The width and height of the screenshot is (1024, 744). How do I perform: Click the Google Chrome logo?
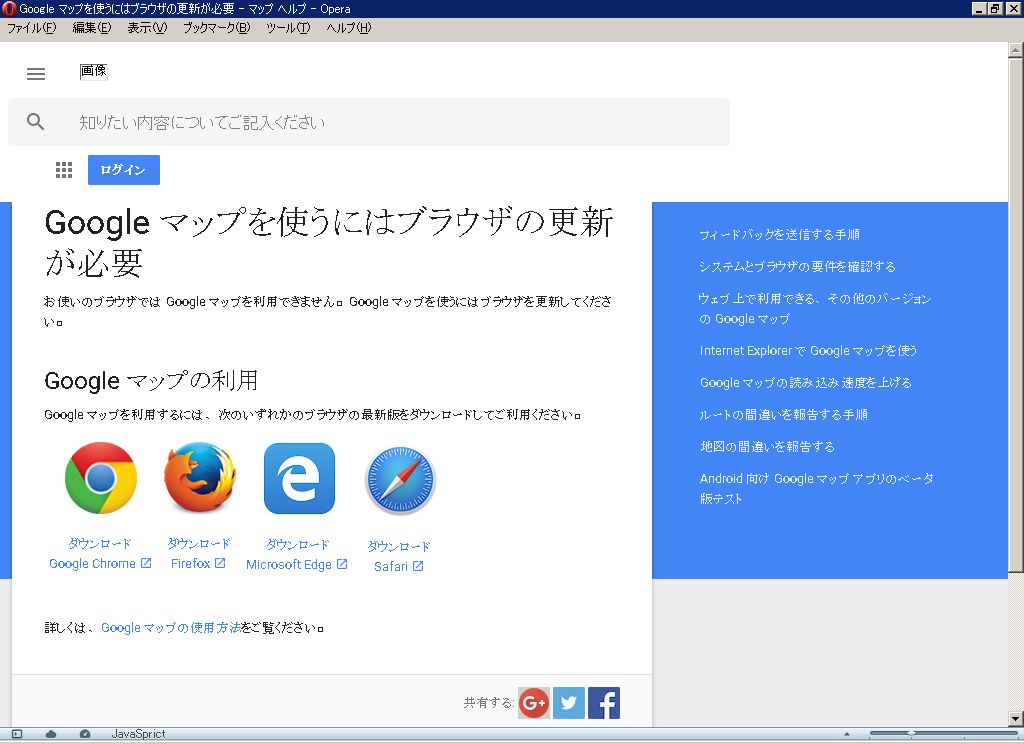click(101, 477)
